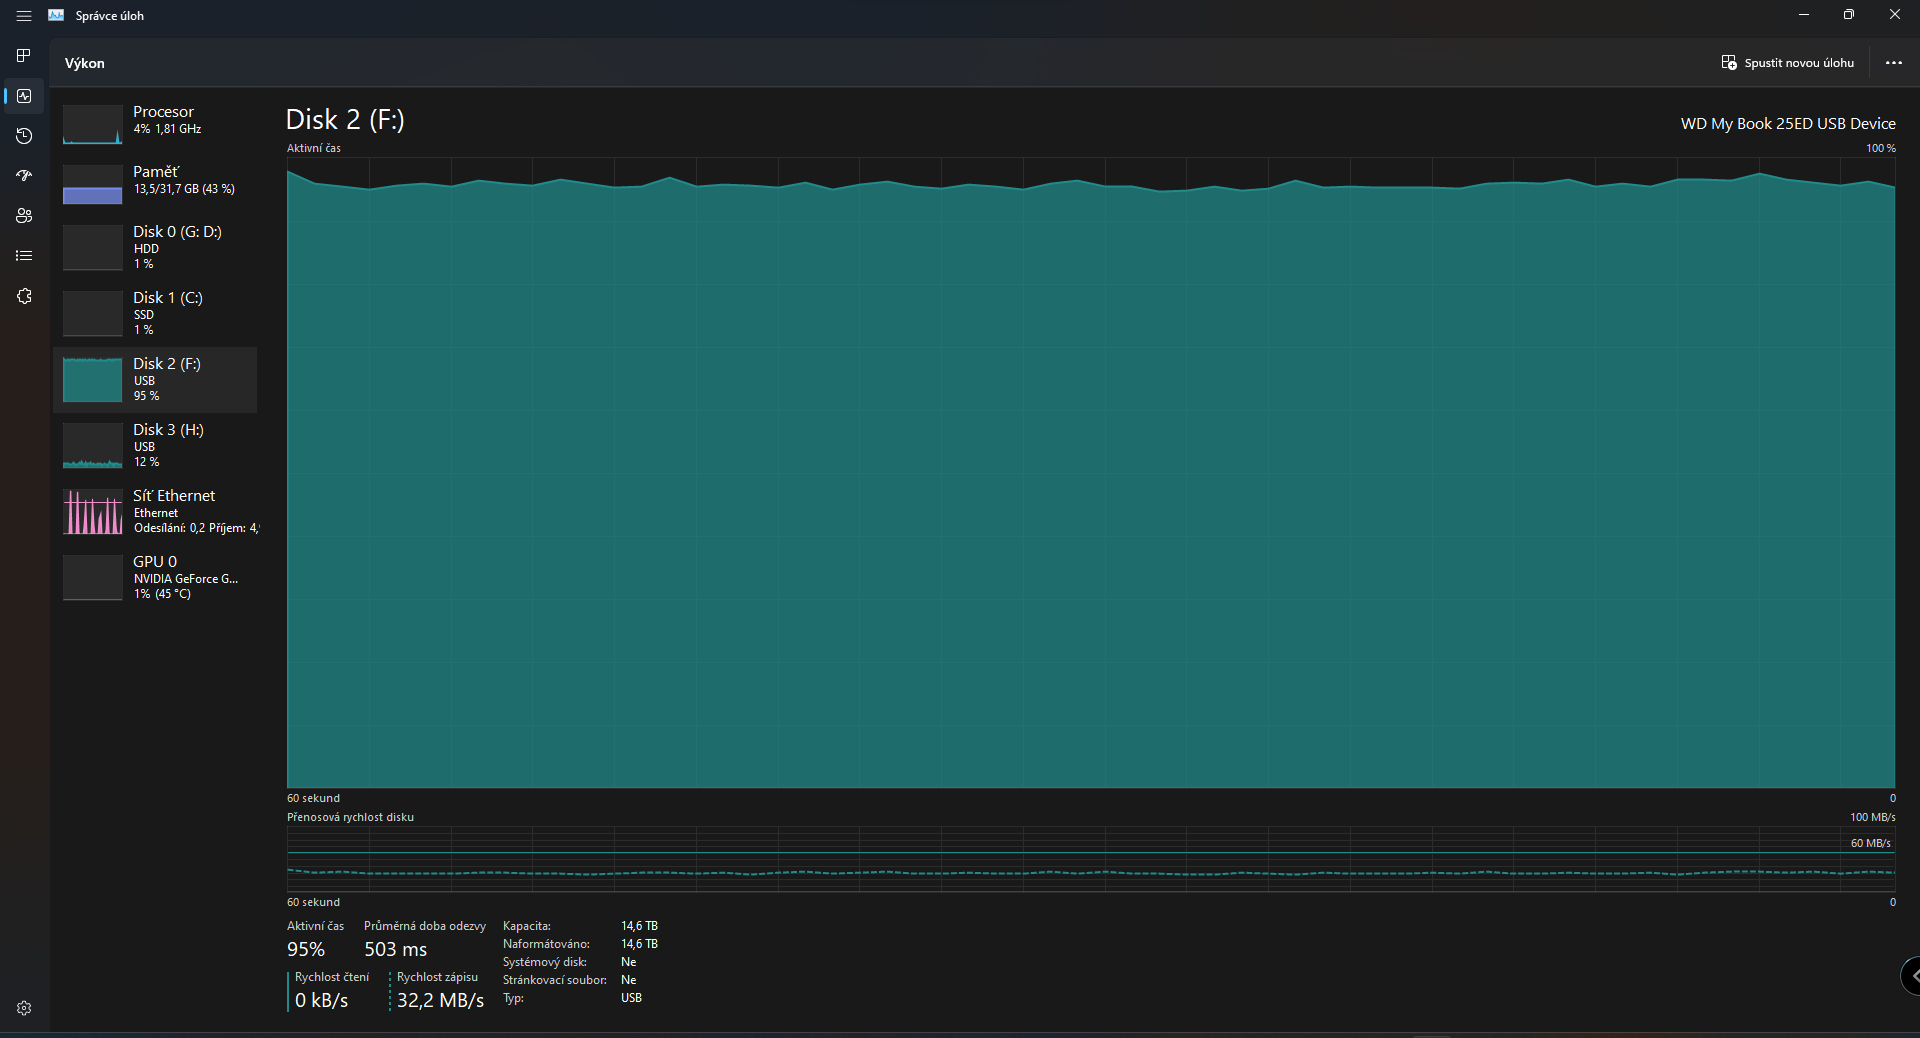Viewport: 1920px width, 1038px height.
Task: Select the Performance page icon
Action: pos(24,96)
